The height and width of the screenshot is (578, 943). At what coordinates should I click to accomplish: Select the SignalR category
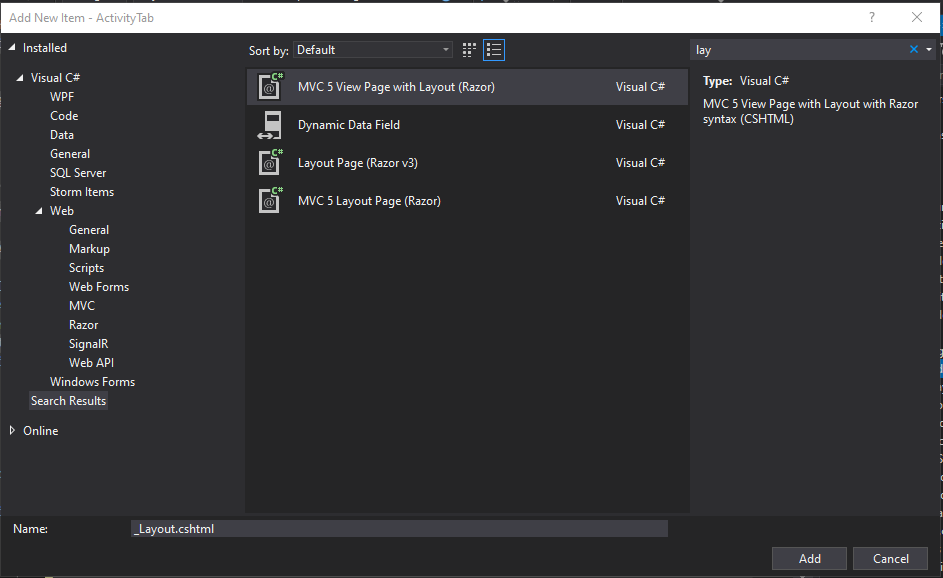[x=88, y=344]
